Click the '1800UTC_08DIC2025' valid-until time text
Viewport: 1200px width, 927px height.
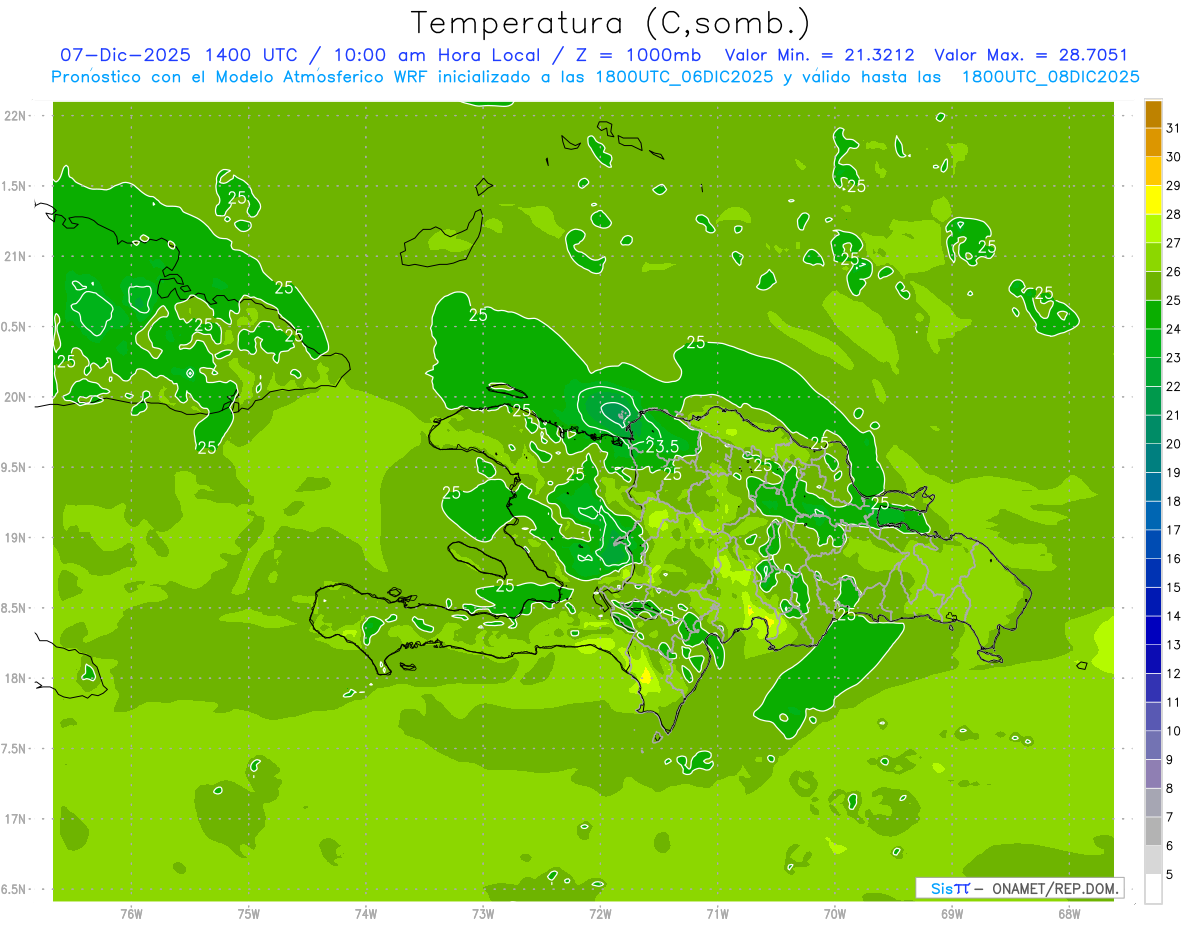pos(1051,77)
